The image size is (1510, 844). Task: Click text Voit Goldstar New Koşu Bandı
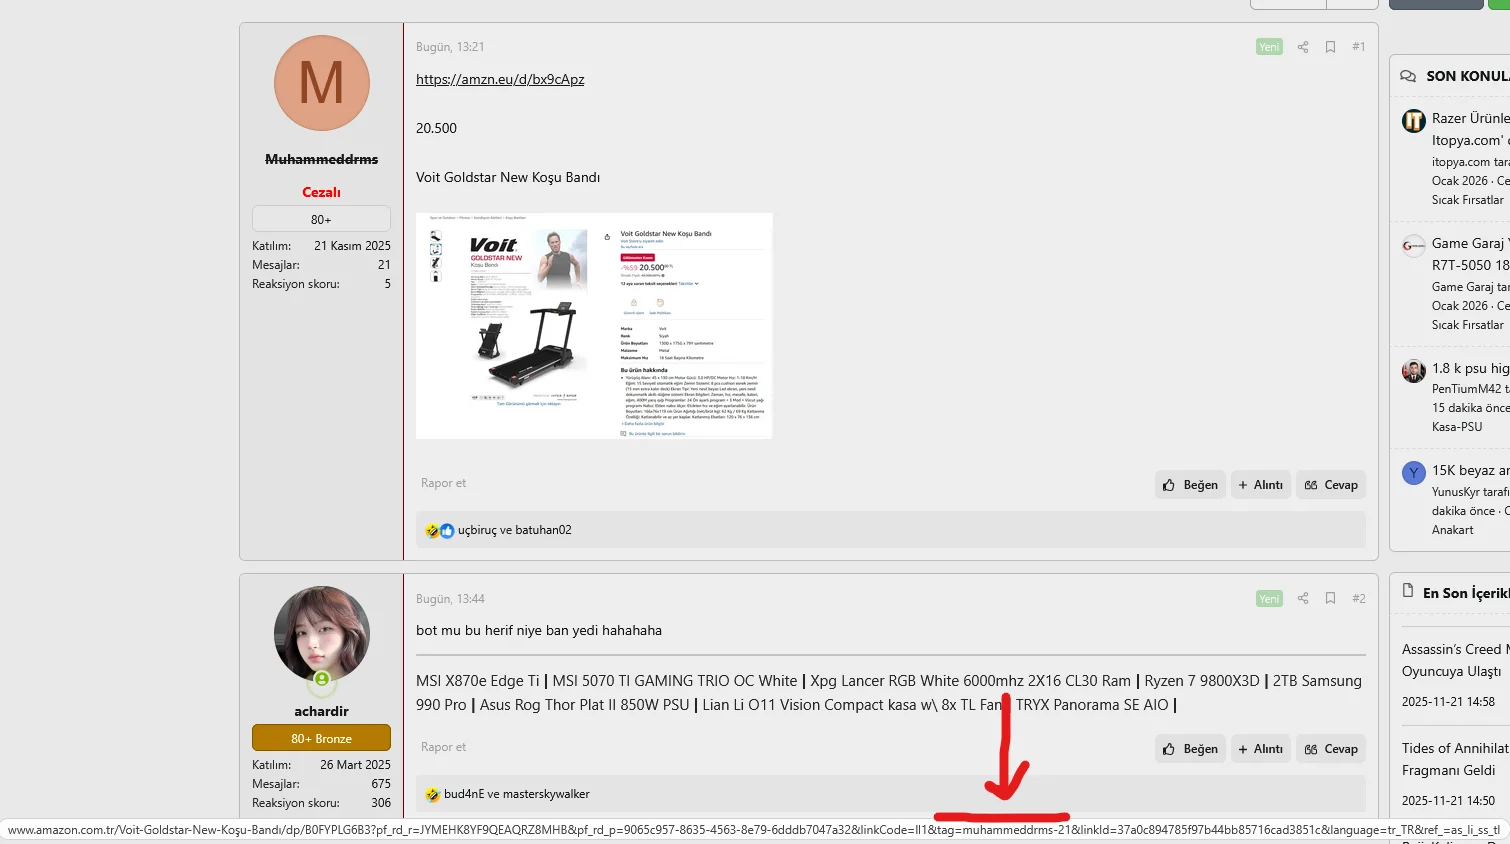pos(508,177)
